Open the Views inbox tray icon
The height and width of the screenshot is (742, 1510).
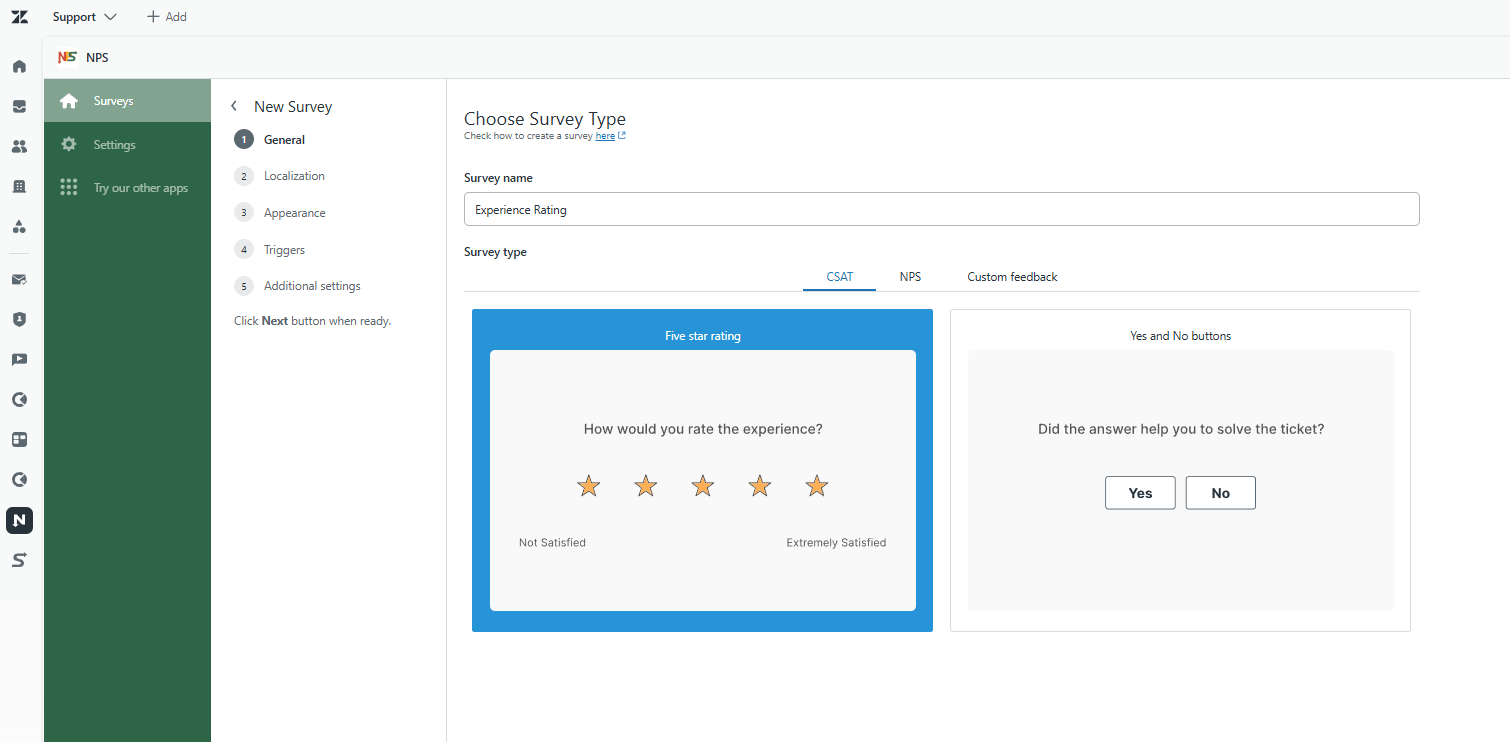pyautogui.click(x=19, y=106)
